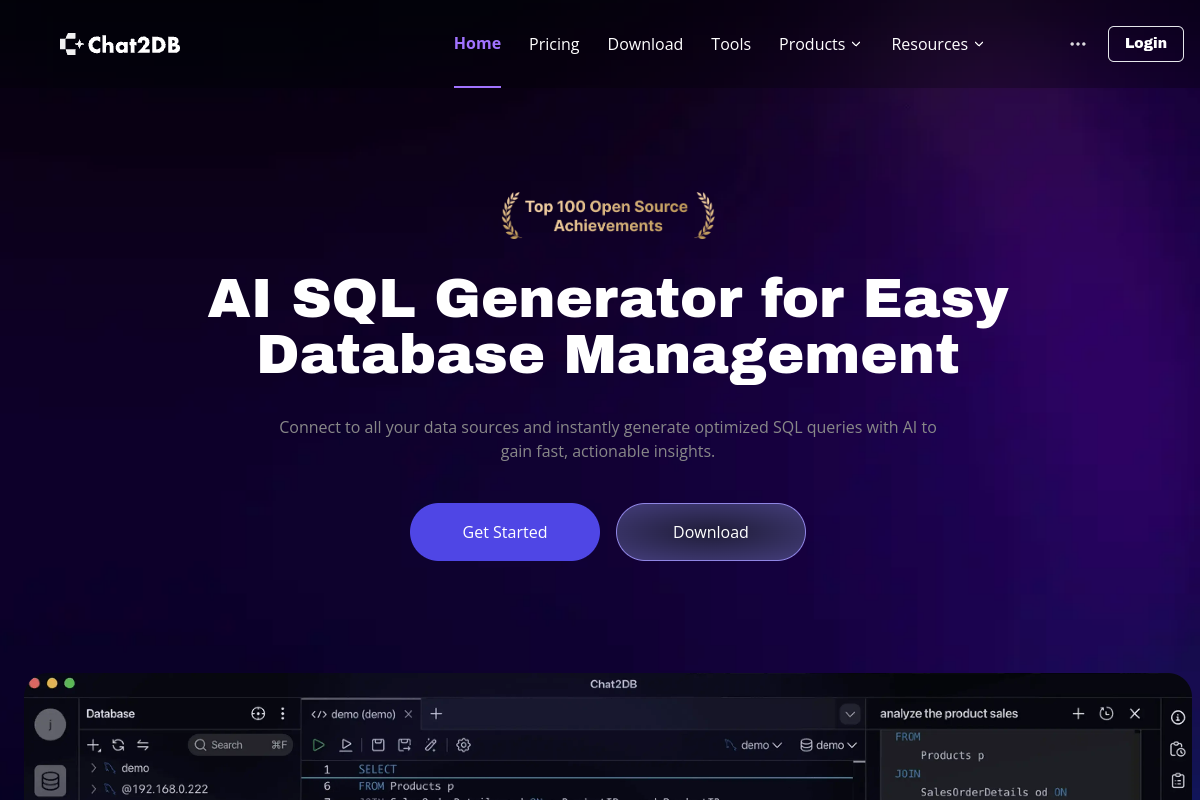Click the swap arrows icon beside refresh
Viewport: 1200px width, 800px height.
[x=143, y=745]
